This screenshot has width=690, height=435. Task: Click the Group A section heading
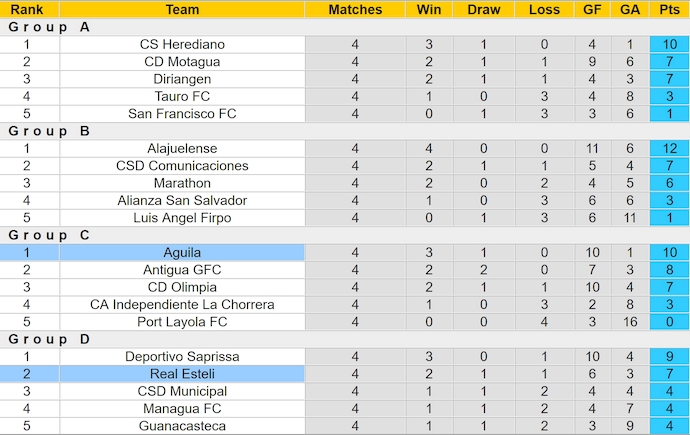click(x=48, y=27)
